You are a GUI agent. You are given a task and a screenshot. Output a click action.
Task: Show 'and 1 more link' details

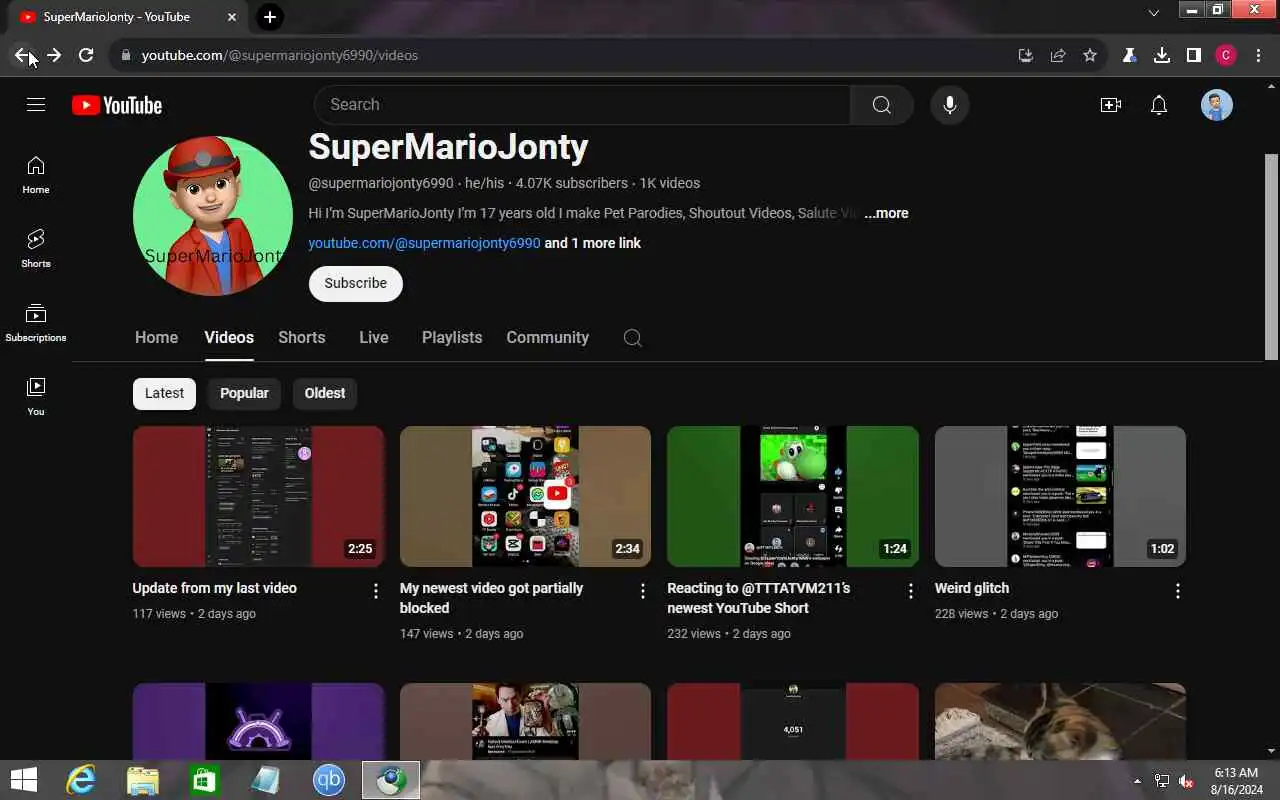(x=593, y=243)
